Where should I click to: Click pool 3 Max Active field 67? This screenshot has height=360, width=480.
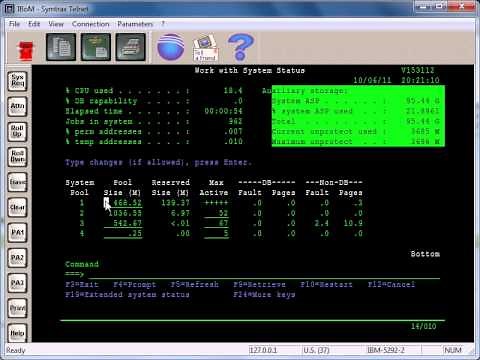[216, 223]
